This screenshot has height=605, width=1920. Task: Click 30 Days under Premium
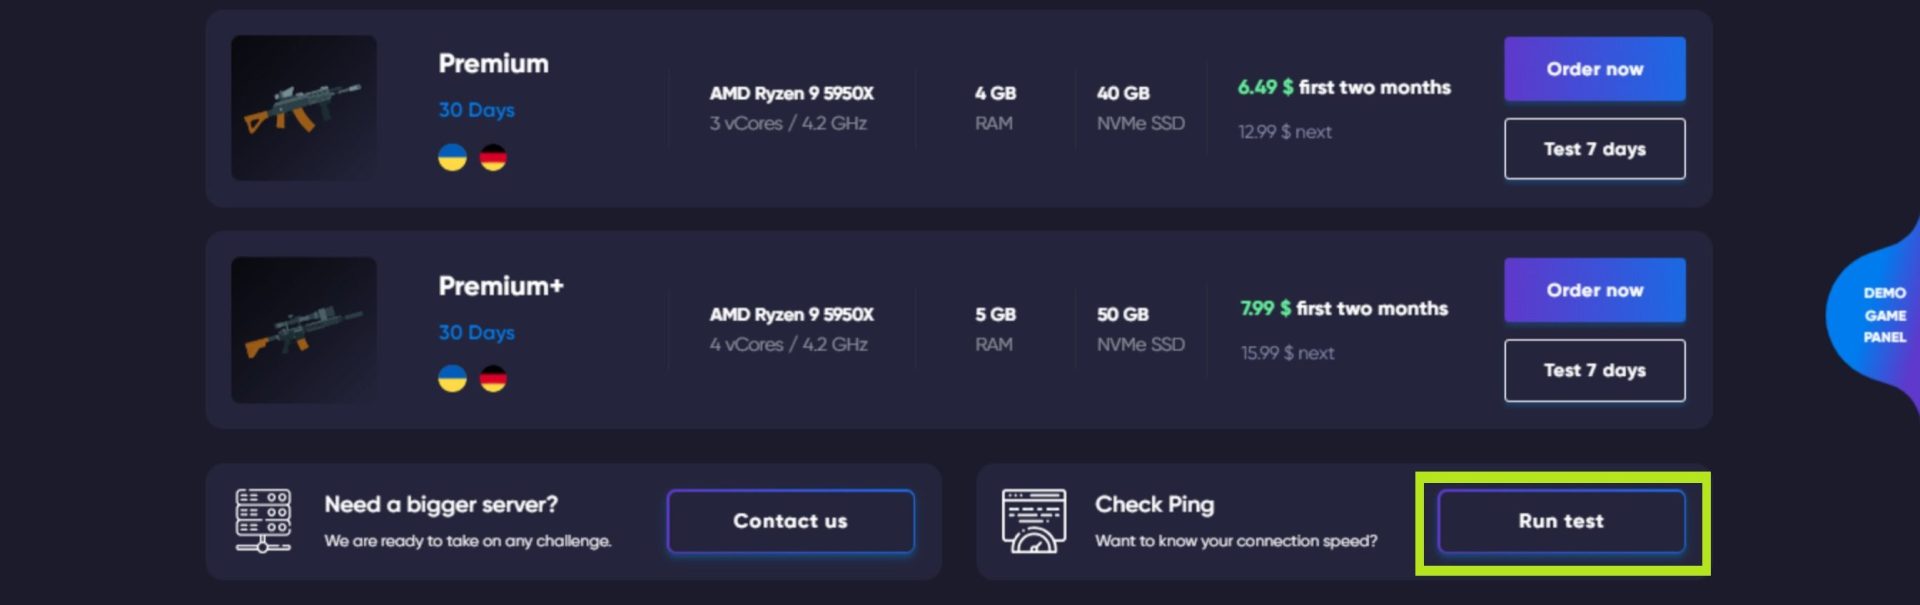coord(476,110)
